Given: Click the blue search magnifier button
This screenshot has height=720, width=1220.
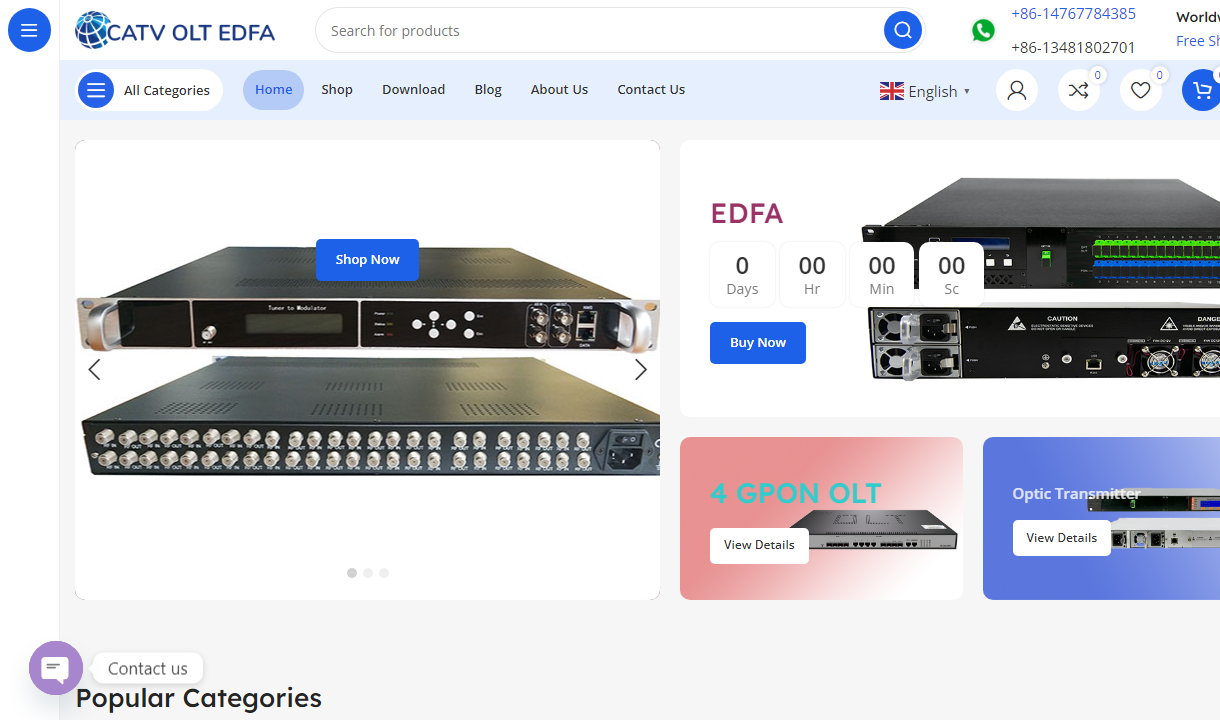Looking at the screenshot, I should pyautogui.click(x=902, y=30).
